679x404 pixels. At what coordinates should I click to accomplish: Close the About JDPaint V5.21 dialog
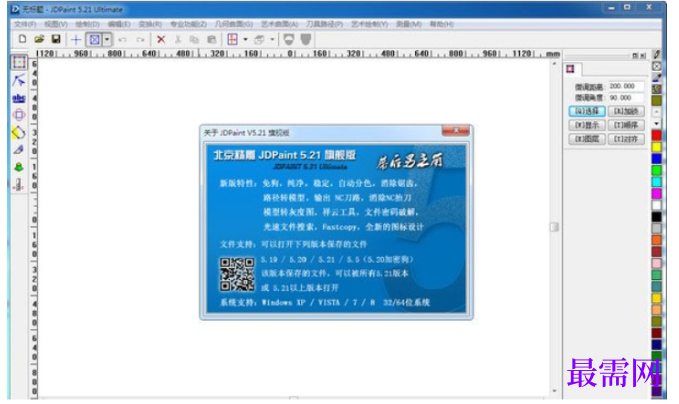point(456,130)
